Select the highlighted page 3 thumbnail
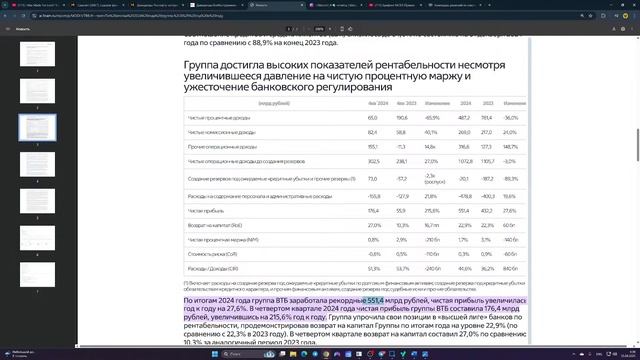The height and width of the screenshot is (360, 640). [37, 127]
